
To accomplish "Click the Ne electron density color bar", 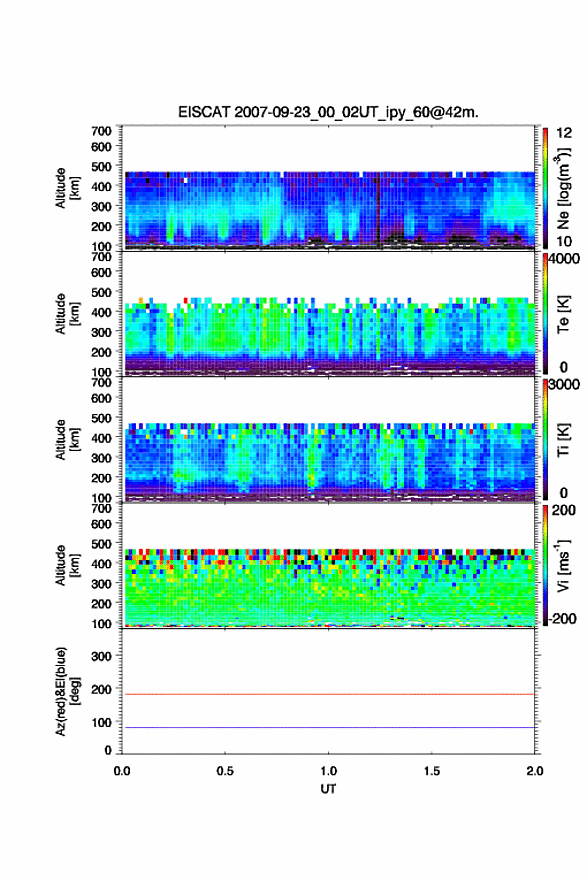I will [545, 187].
